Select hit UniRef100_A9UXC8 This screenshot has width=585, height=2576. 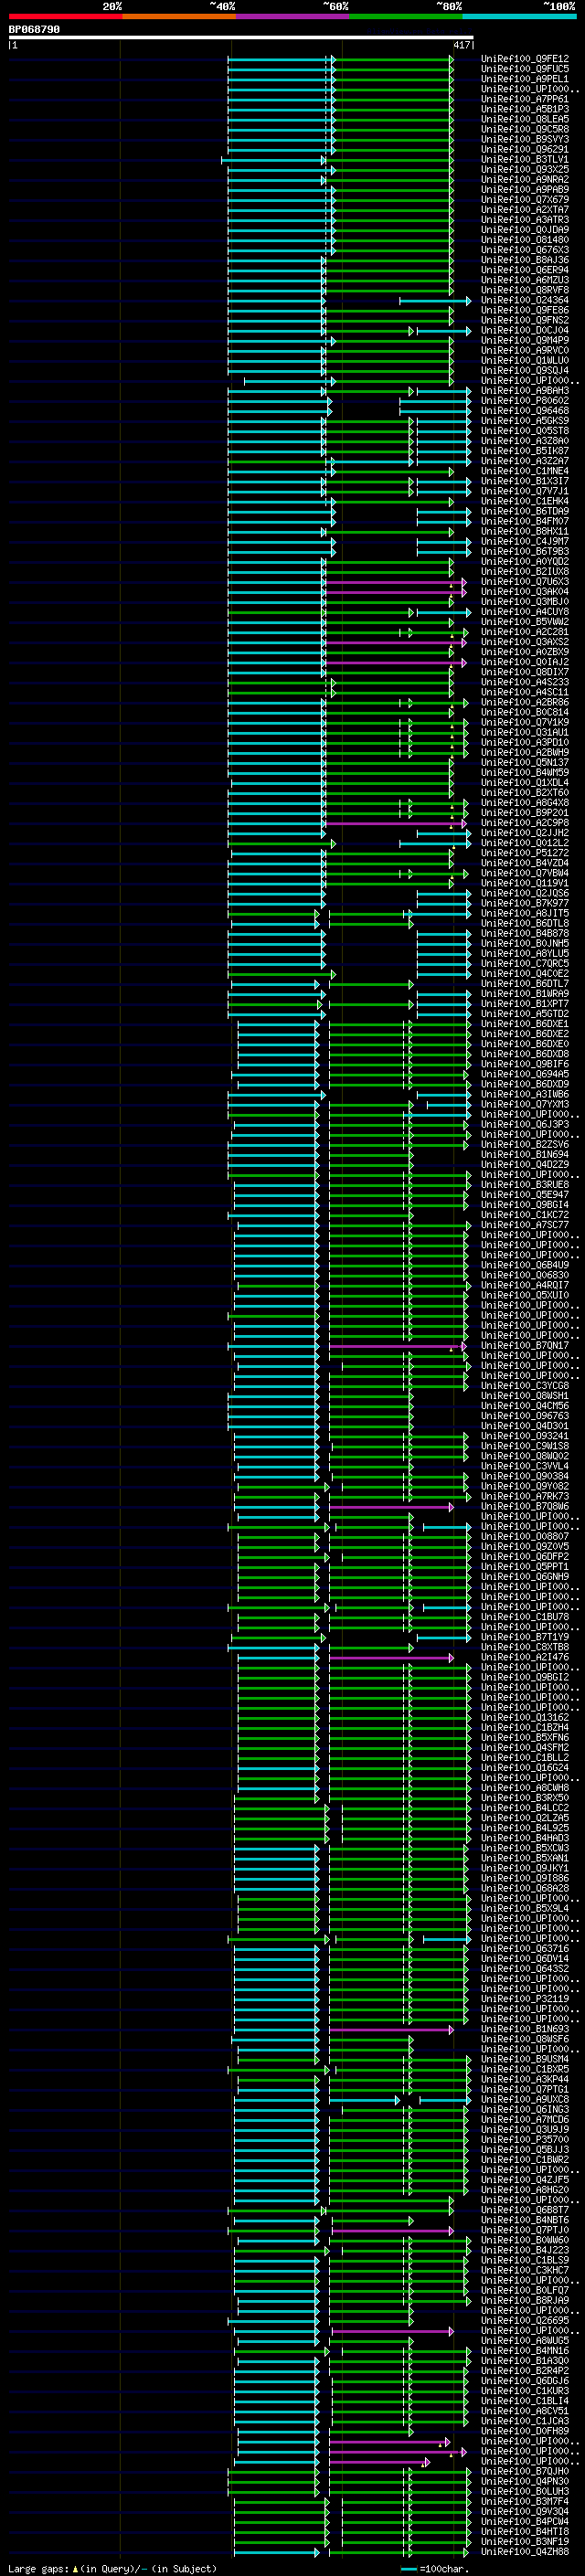(x=525, y=2099)
